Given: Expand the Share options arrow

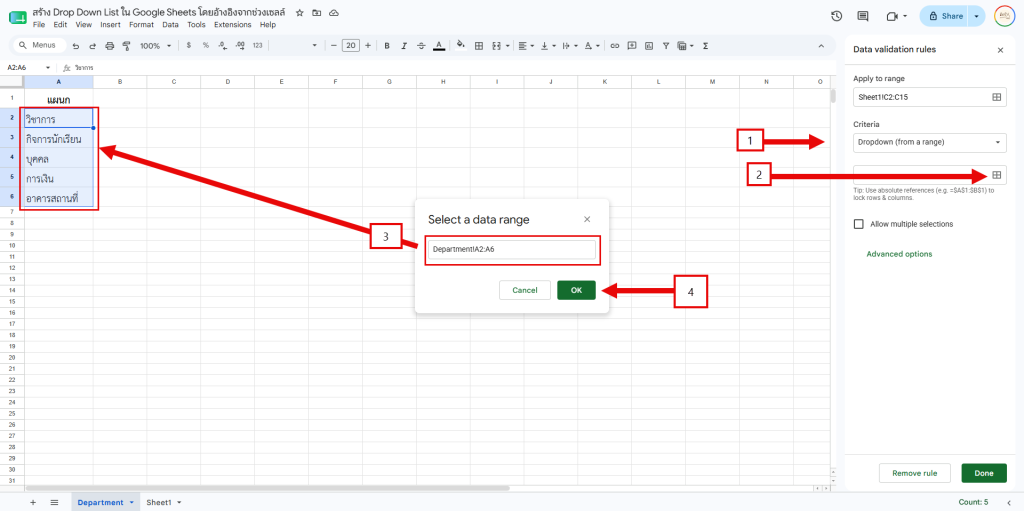Looking at the screenshot, I should [x=976, y=16].
